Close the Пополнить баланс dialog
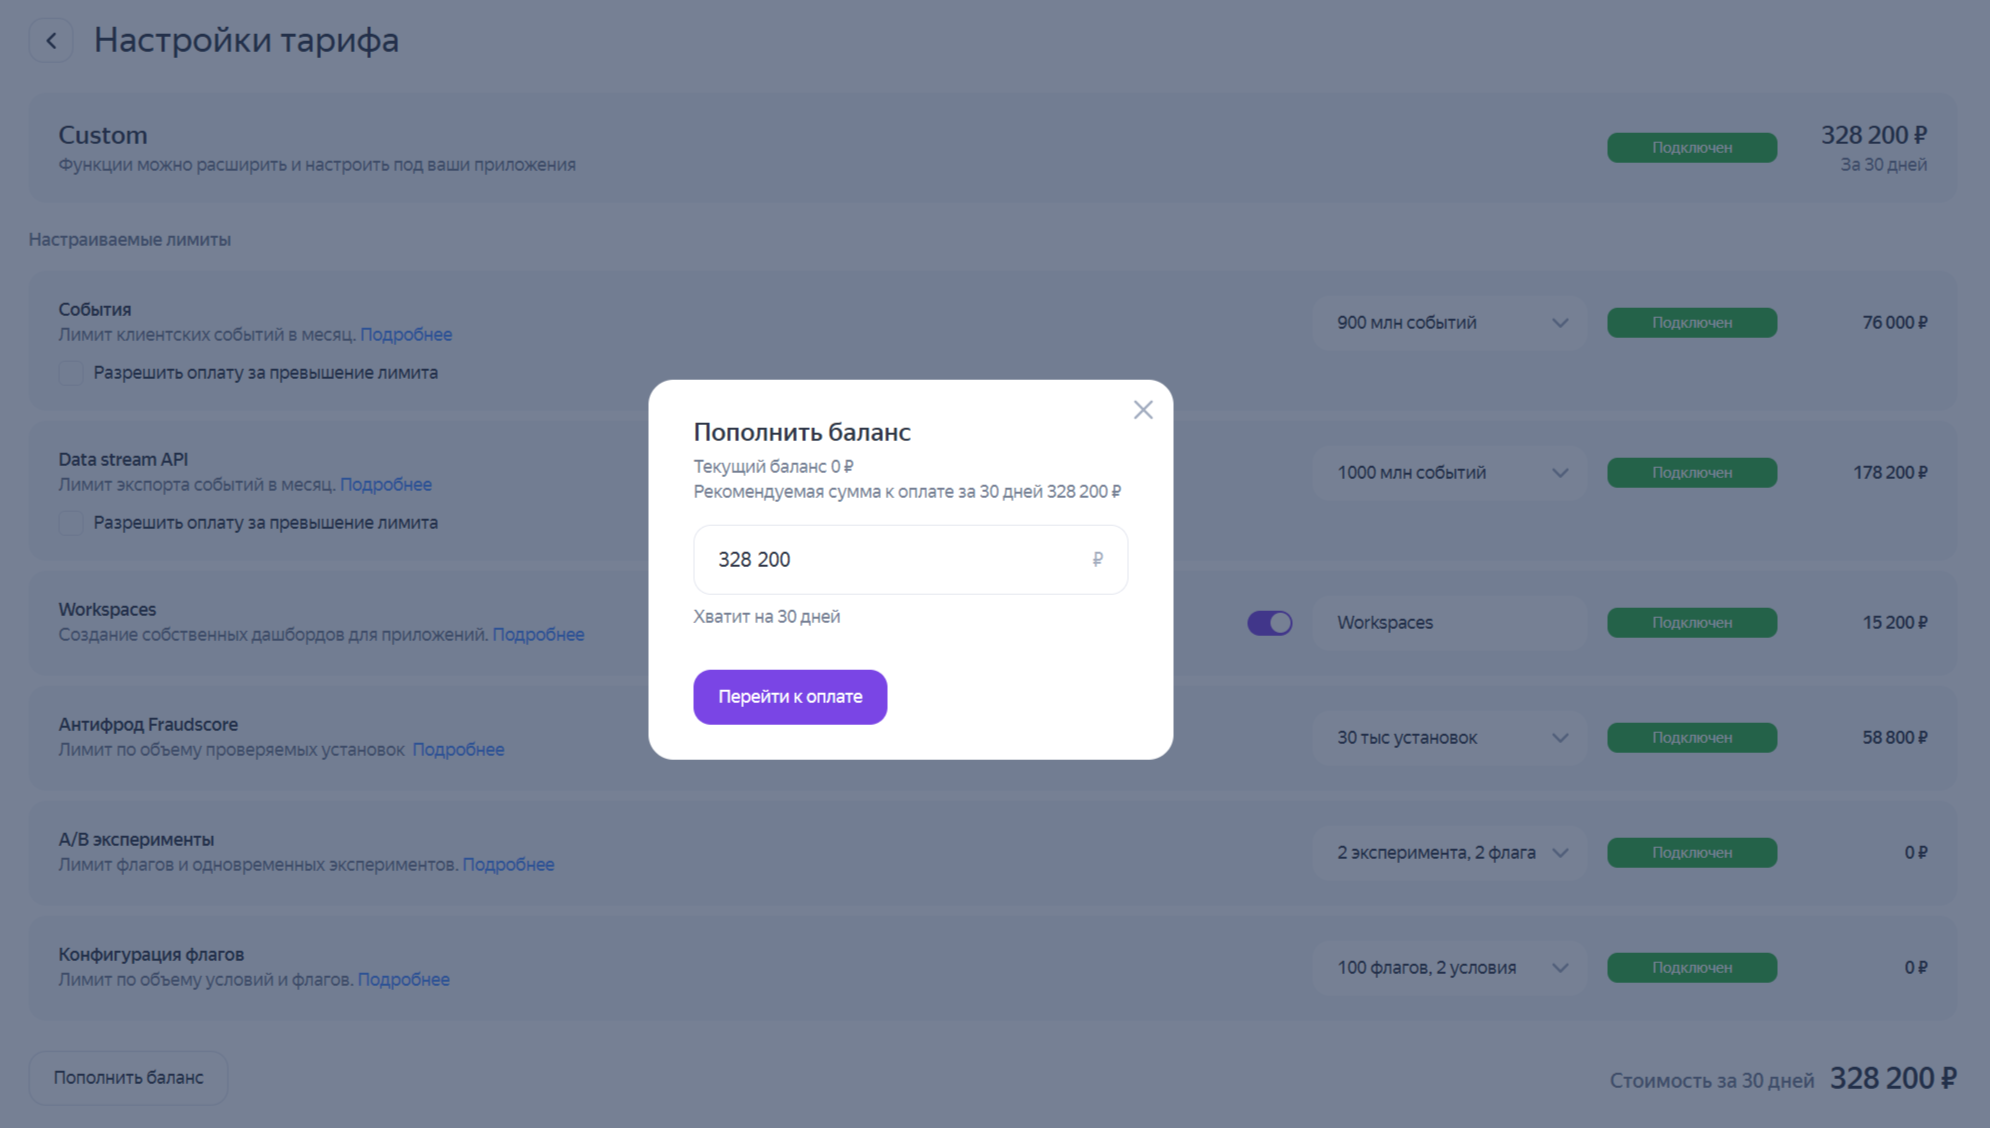 click(1143, 410)
